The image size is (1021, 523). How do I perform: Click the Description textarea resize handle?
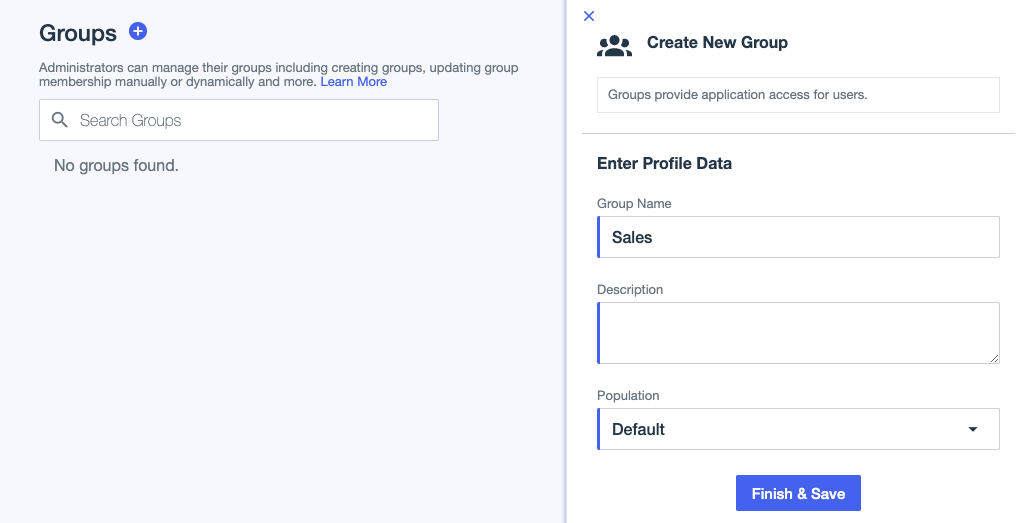pos(994,358)
